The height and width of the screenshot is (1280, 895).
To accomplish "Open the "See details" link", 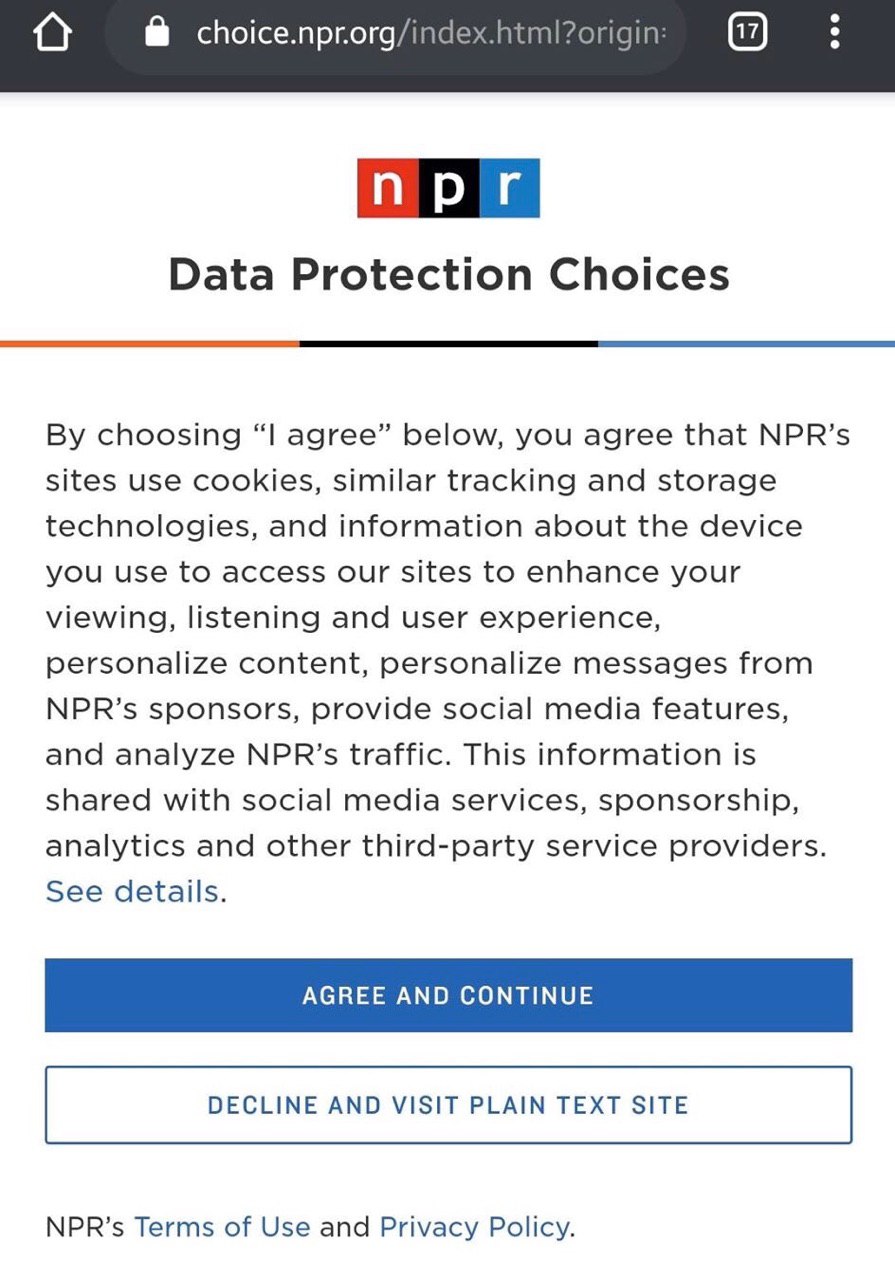I will point(132,891).
